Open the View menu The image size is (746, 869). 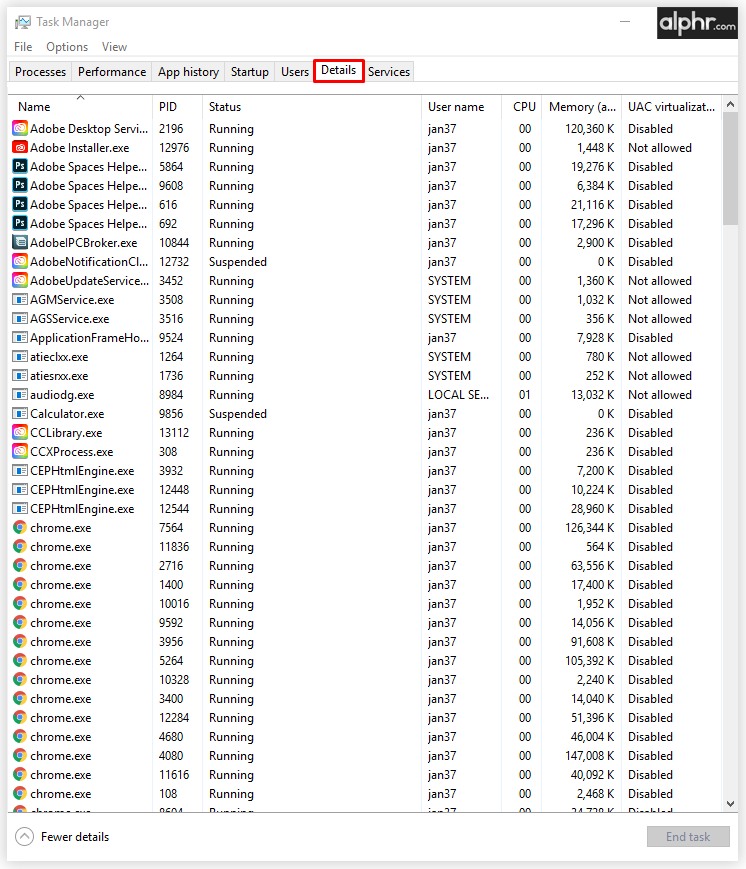[x=114, y=47]
